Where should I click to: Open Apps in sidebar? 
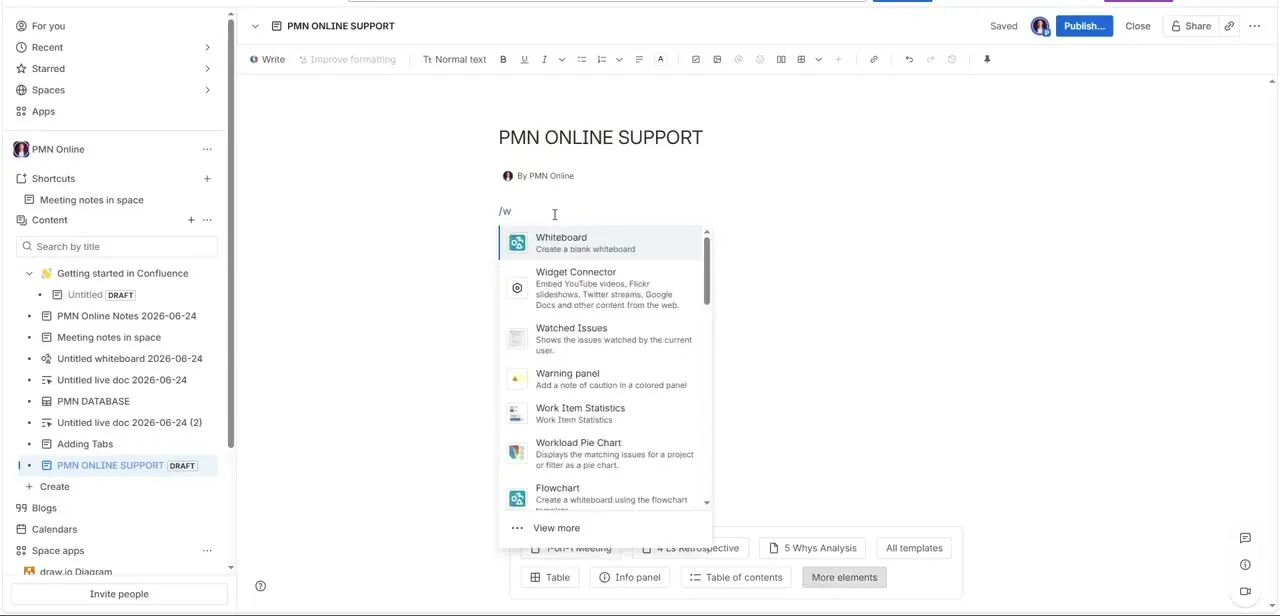coord(43,111)
